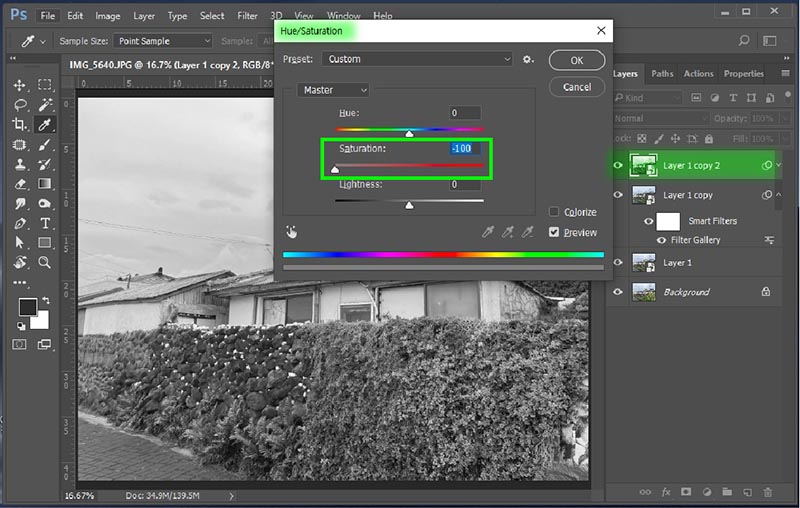Select the Hand tool
The height and width of the screenshot is (508, 800).
coord(19,263)
